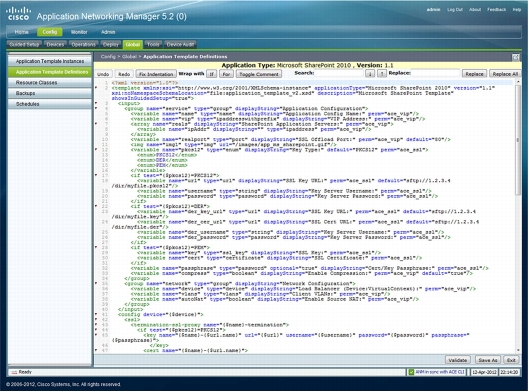
Task: Collapse the template element at line 2
Action: (96, 88)
